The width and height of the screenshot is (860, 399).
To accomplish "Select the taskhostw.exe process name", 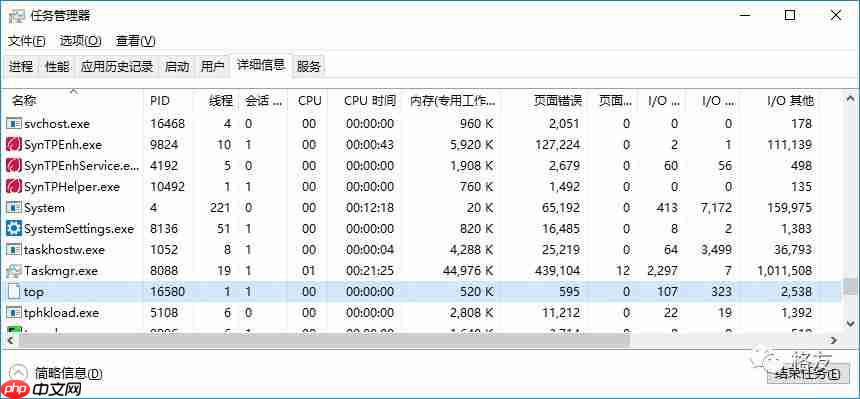I will click(x=64, y=250).
